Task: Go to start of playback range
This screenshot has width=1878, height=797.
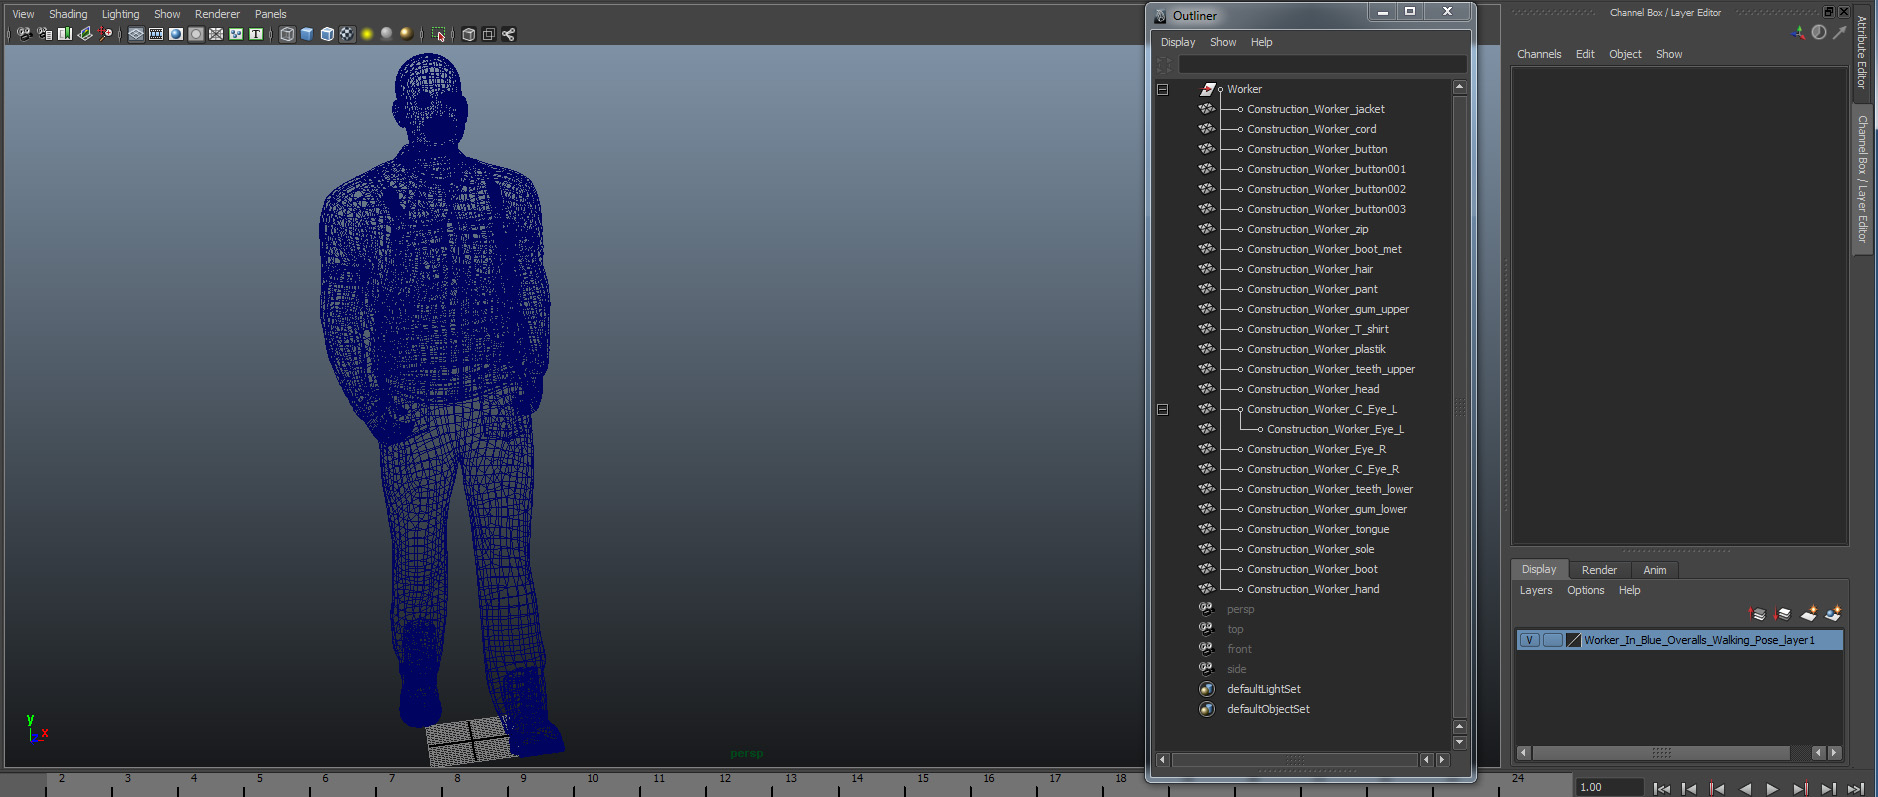Action: click(x=1662, y=789)
